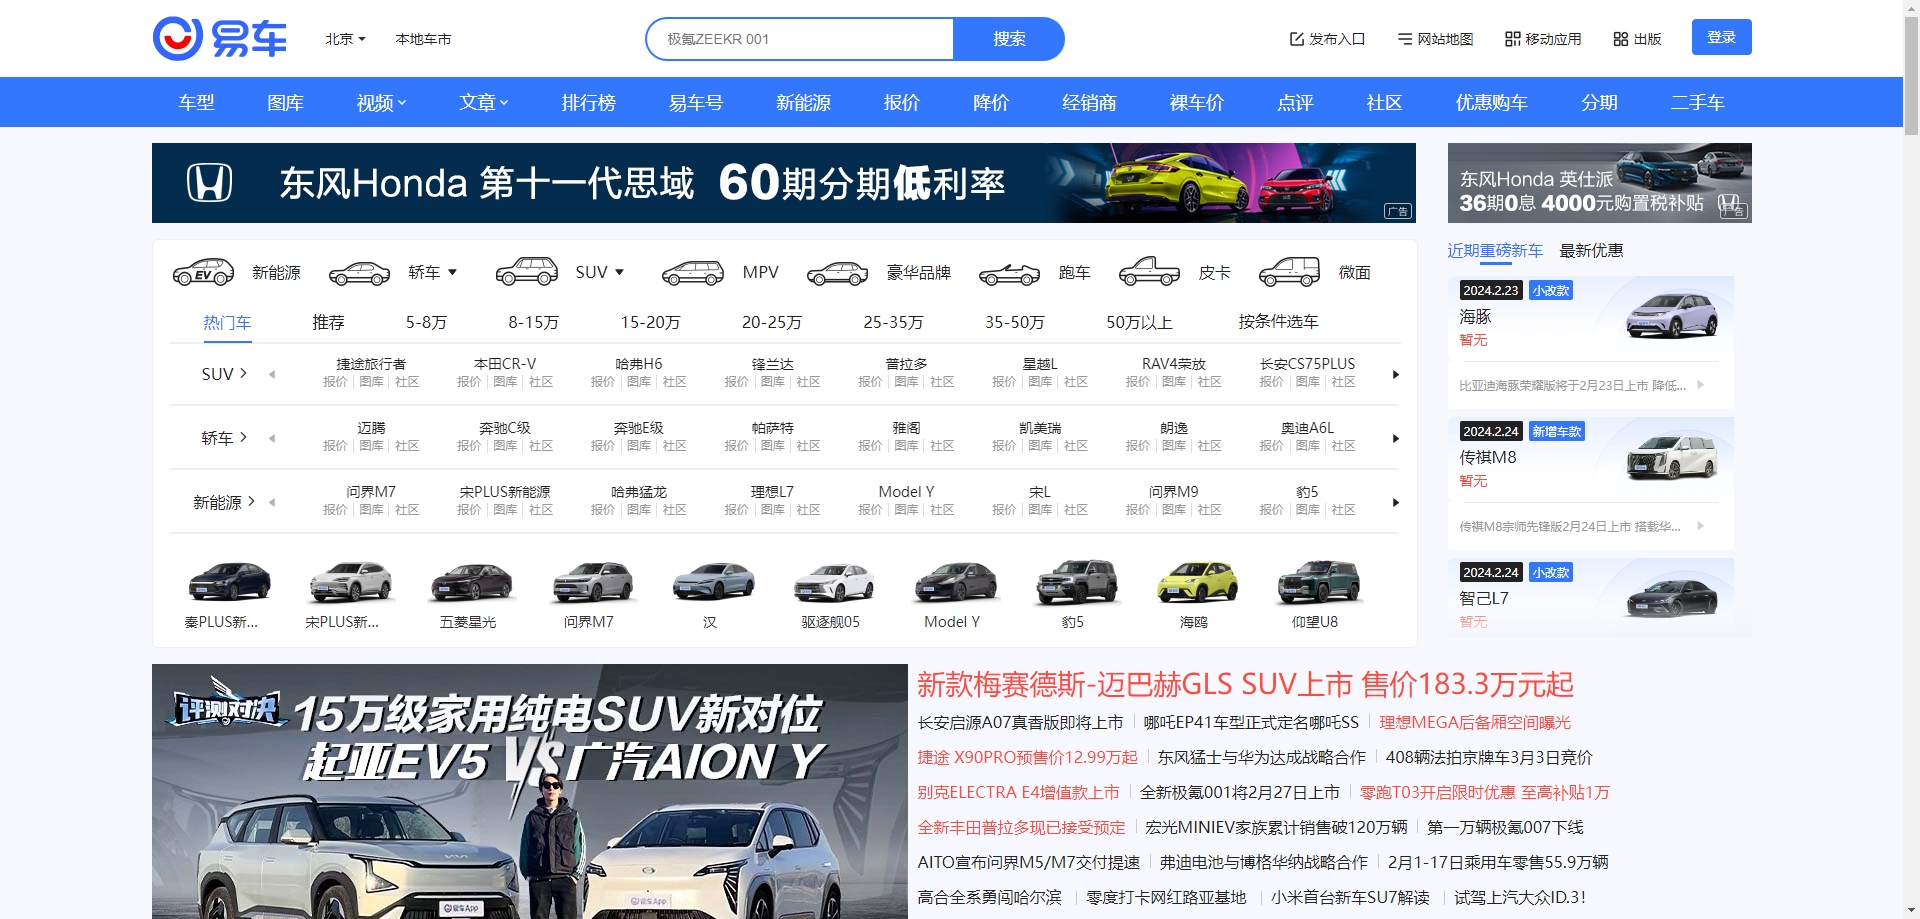Open the 发布入口 edit icon
Viewport: 1920px width, 919px height.
coord(1297,39)
